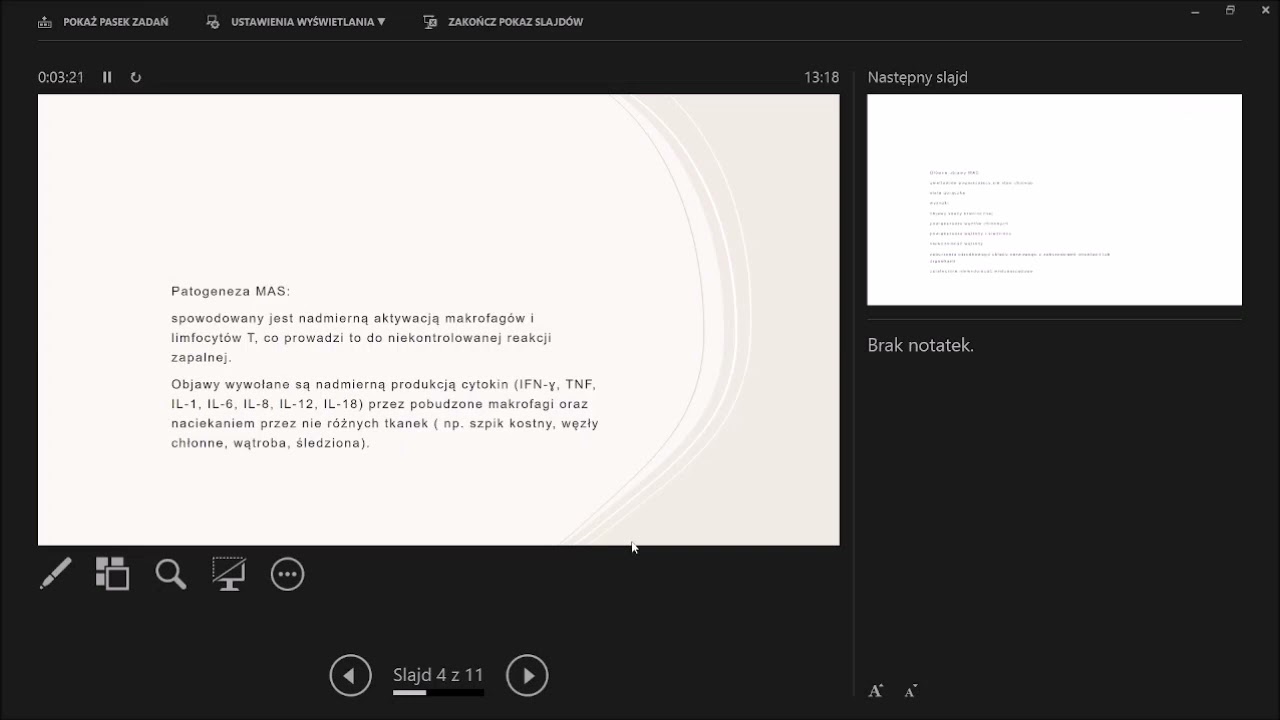This screenshot has height=720, width=1280.
Task: Minimize the presenter view window
Action: (x=1196, y=11)
